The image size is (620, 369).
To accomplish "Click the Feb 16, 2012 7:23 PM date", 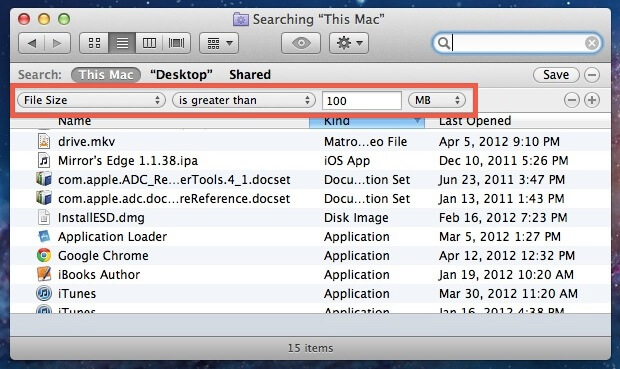I will click(503, 218).
